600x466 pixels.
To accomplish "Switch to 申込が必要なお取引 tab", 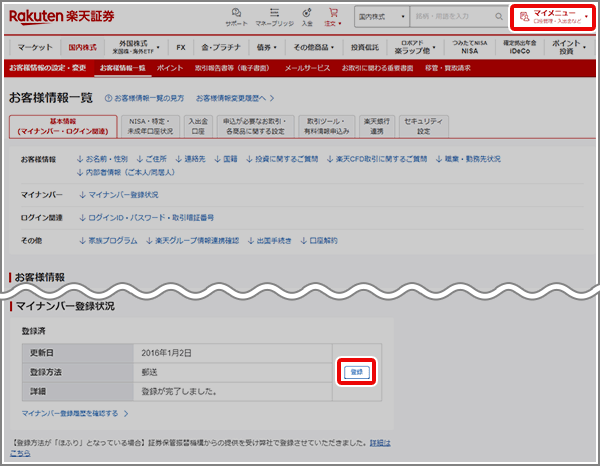I will tap(256, 126).
